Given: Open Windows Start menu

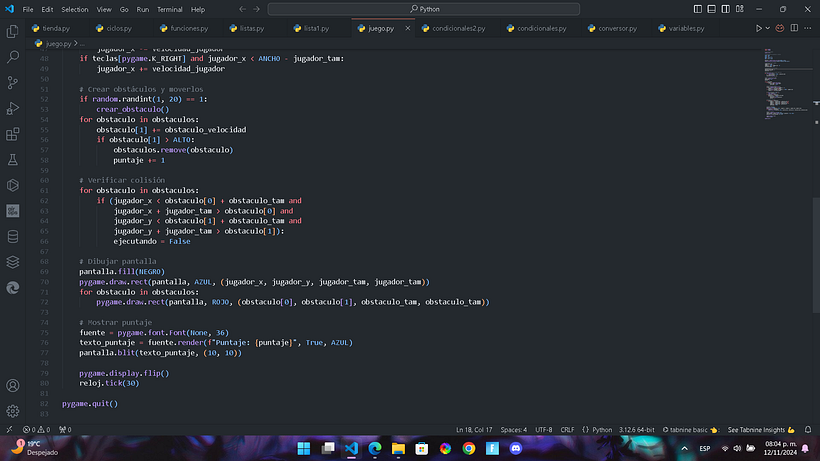Looking at the screenshot, I should pos(304,448).
